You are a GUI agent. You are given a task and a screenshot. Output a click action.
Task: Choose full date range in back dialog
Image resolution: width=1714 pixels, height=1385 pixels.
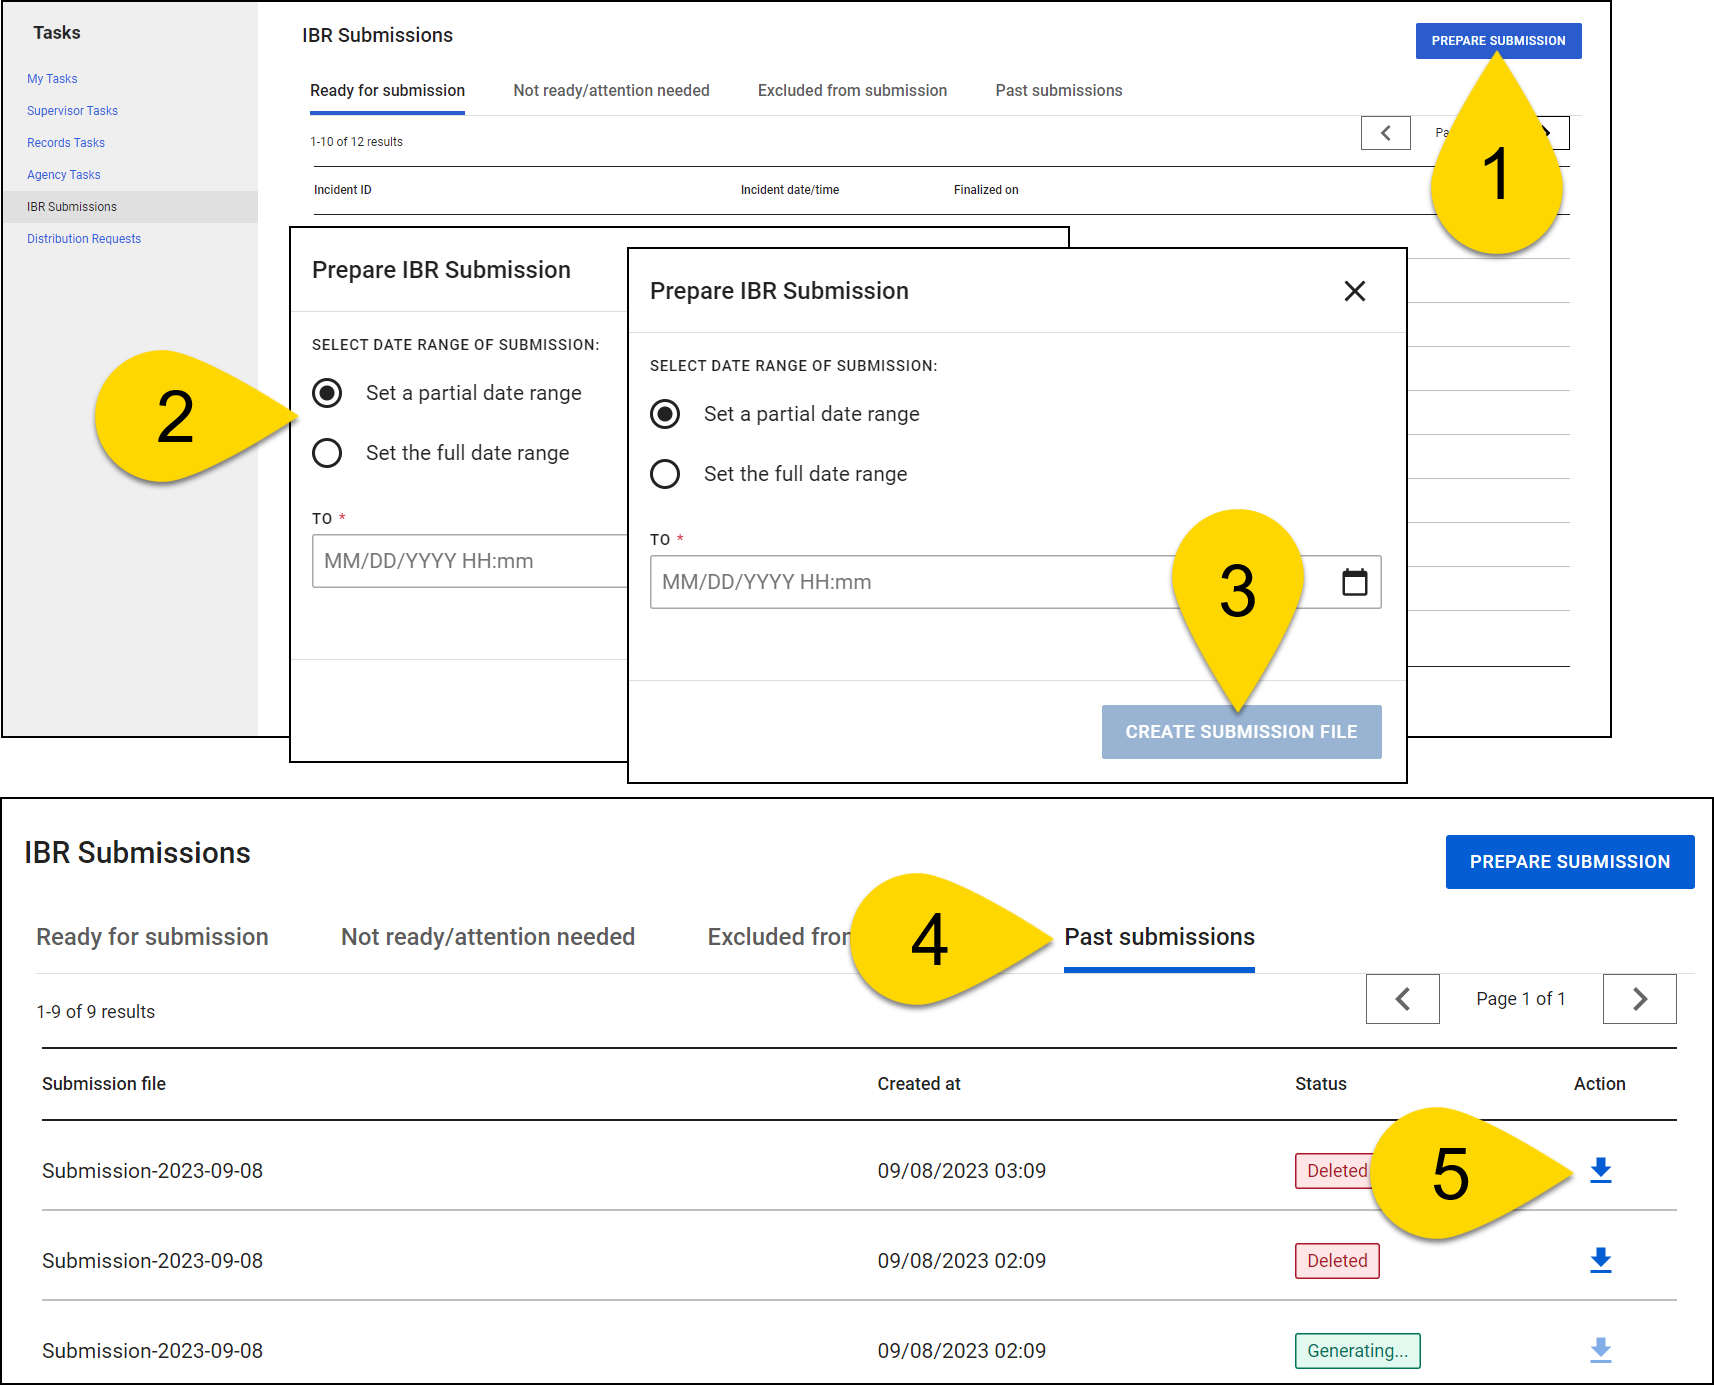pyautogui.click(x=327, y=453)
